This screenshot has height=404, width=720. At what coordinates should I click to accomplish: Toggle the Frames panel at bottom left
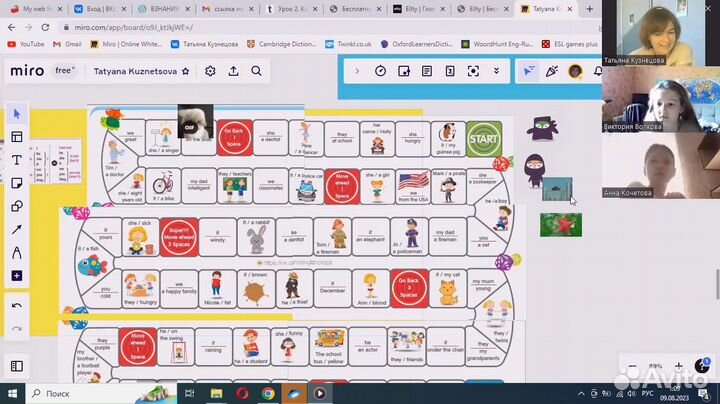point(17,367)
